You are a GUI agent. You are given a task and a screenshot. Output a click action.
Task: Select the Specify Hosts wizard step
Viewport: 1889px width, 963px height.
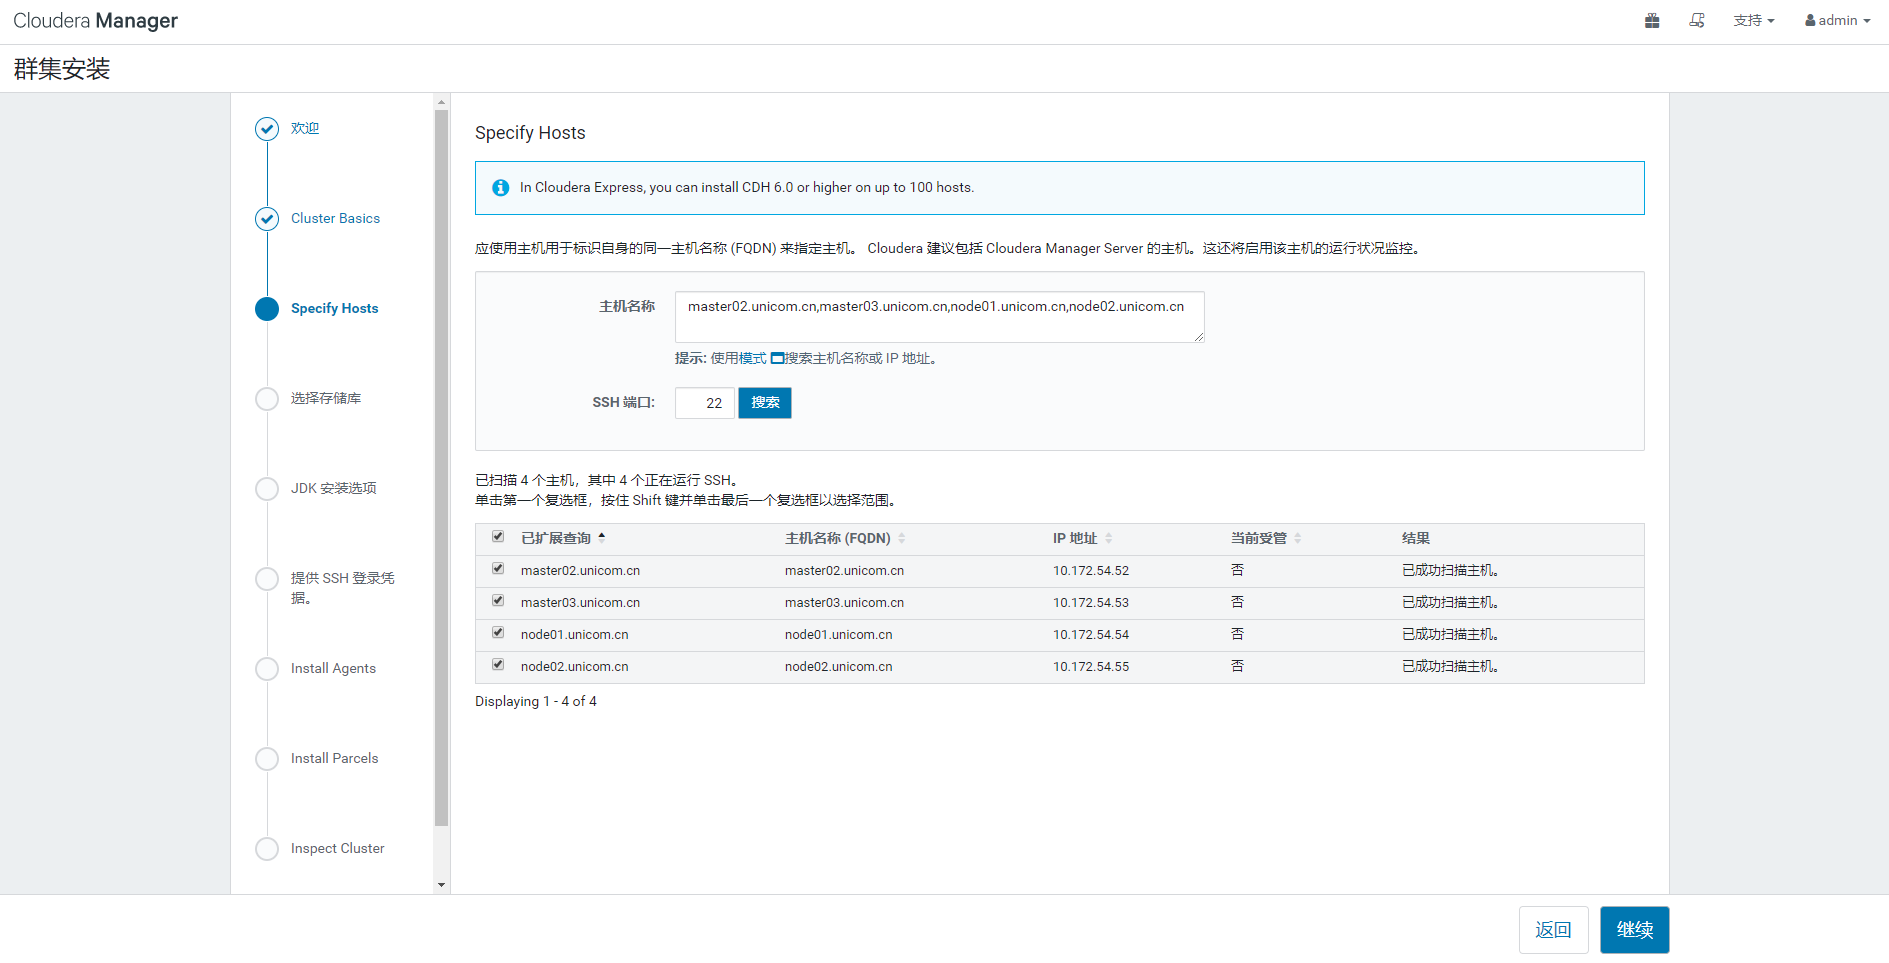pyautogui.click(x=334, y=308)
